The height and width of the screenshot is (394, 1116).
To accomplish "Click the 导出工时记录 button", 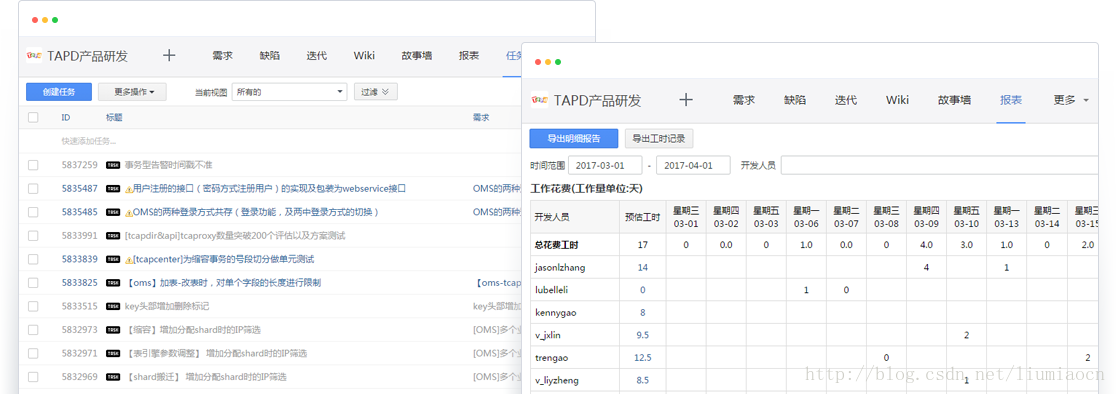I will pyautogui.click(x=659, y=139).
